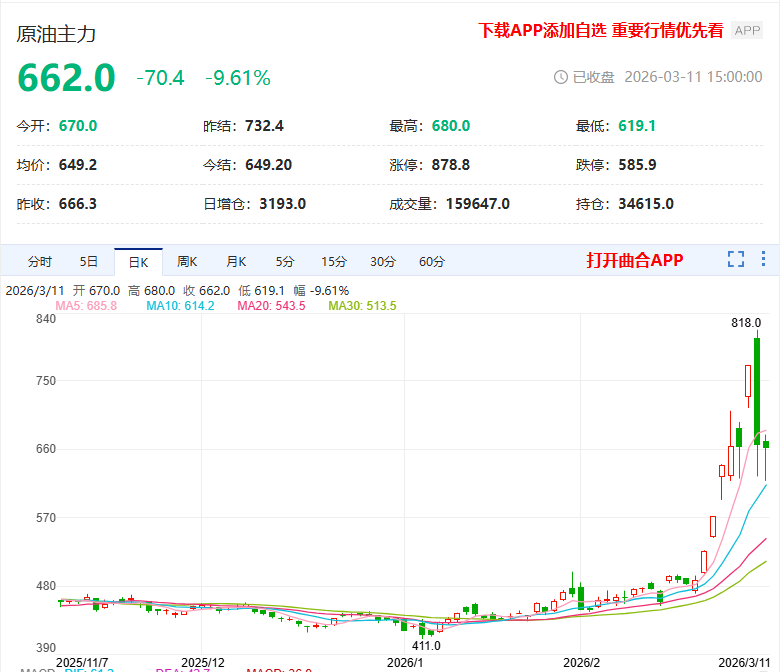Click the 打开曲合APP link
The width and height of the screenshot is (782, 672).
click(635, 261)
